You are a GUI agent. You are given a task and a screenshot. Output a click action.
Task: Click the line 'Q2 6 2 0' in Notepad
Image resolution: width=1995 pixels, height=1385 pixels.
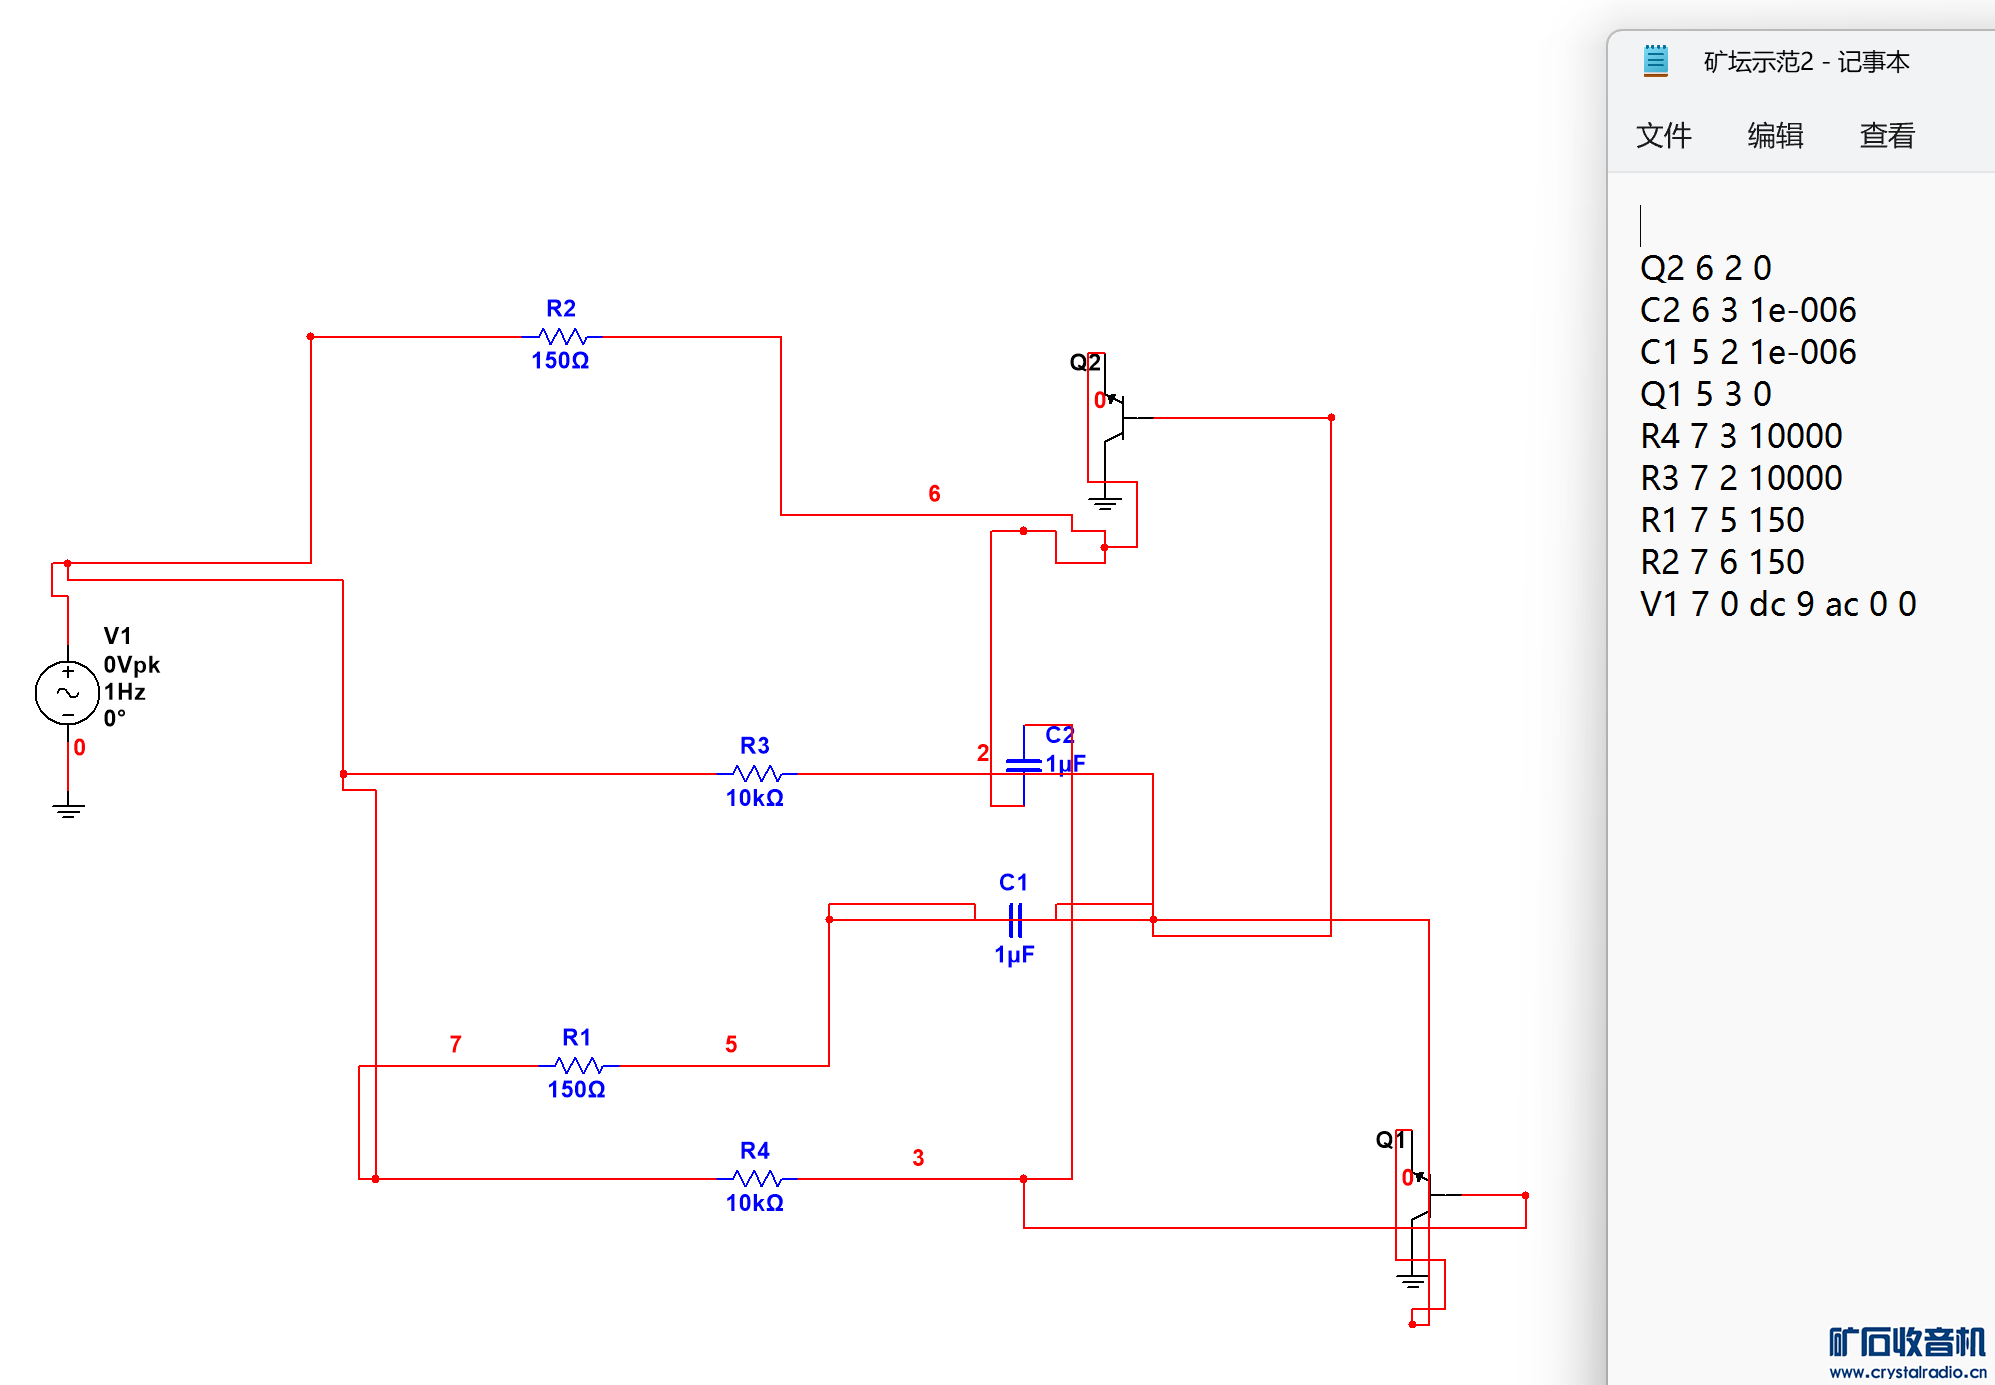click(1705, 268)
